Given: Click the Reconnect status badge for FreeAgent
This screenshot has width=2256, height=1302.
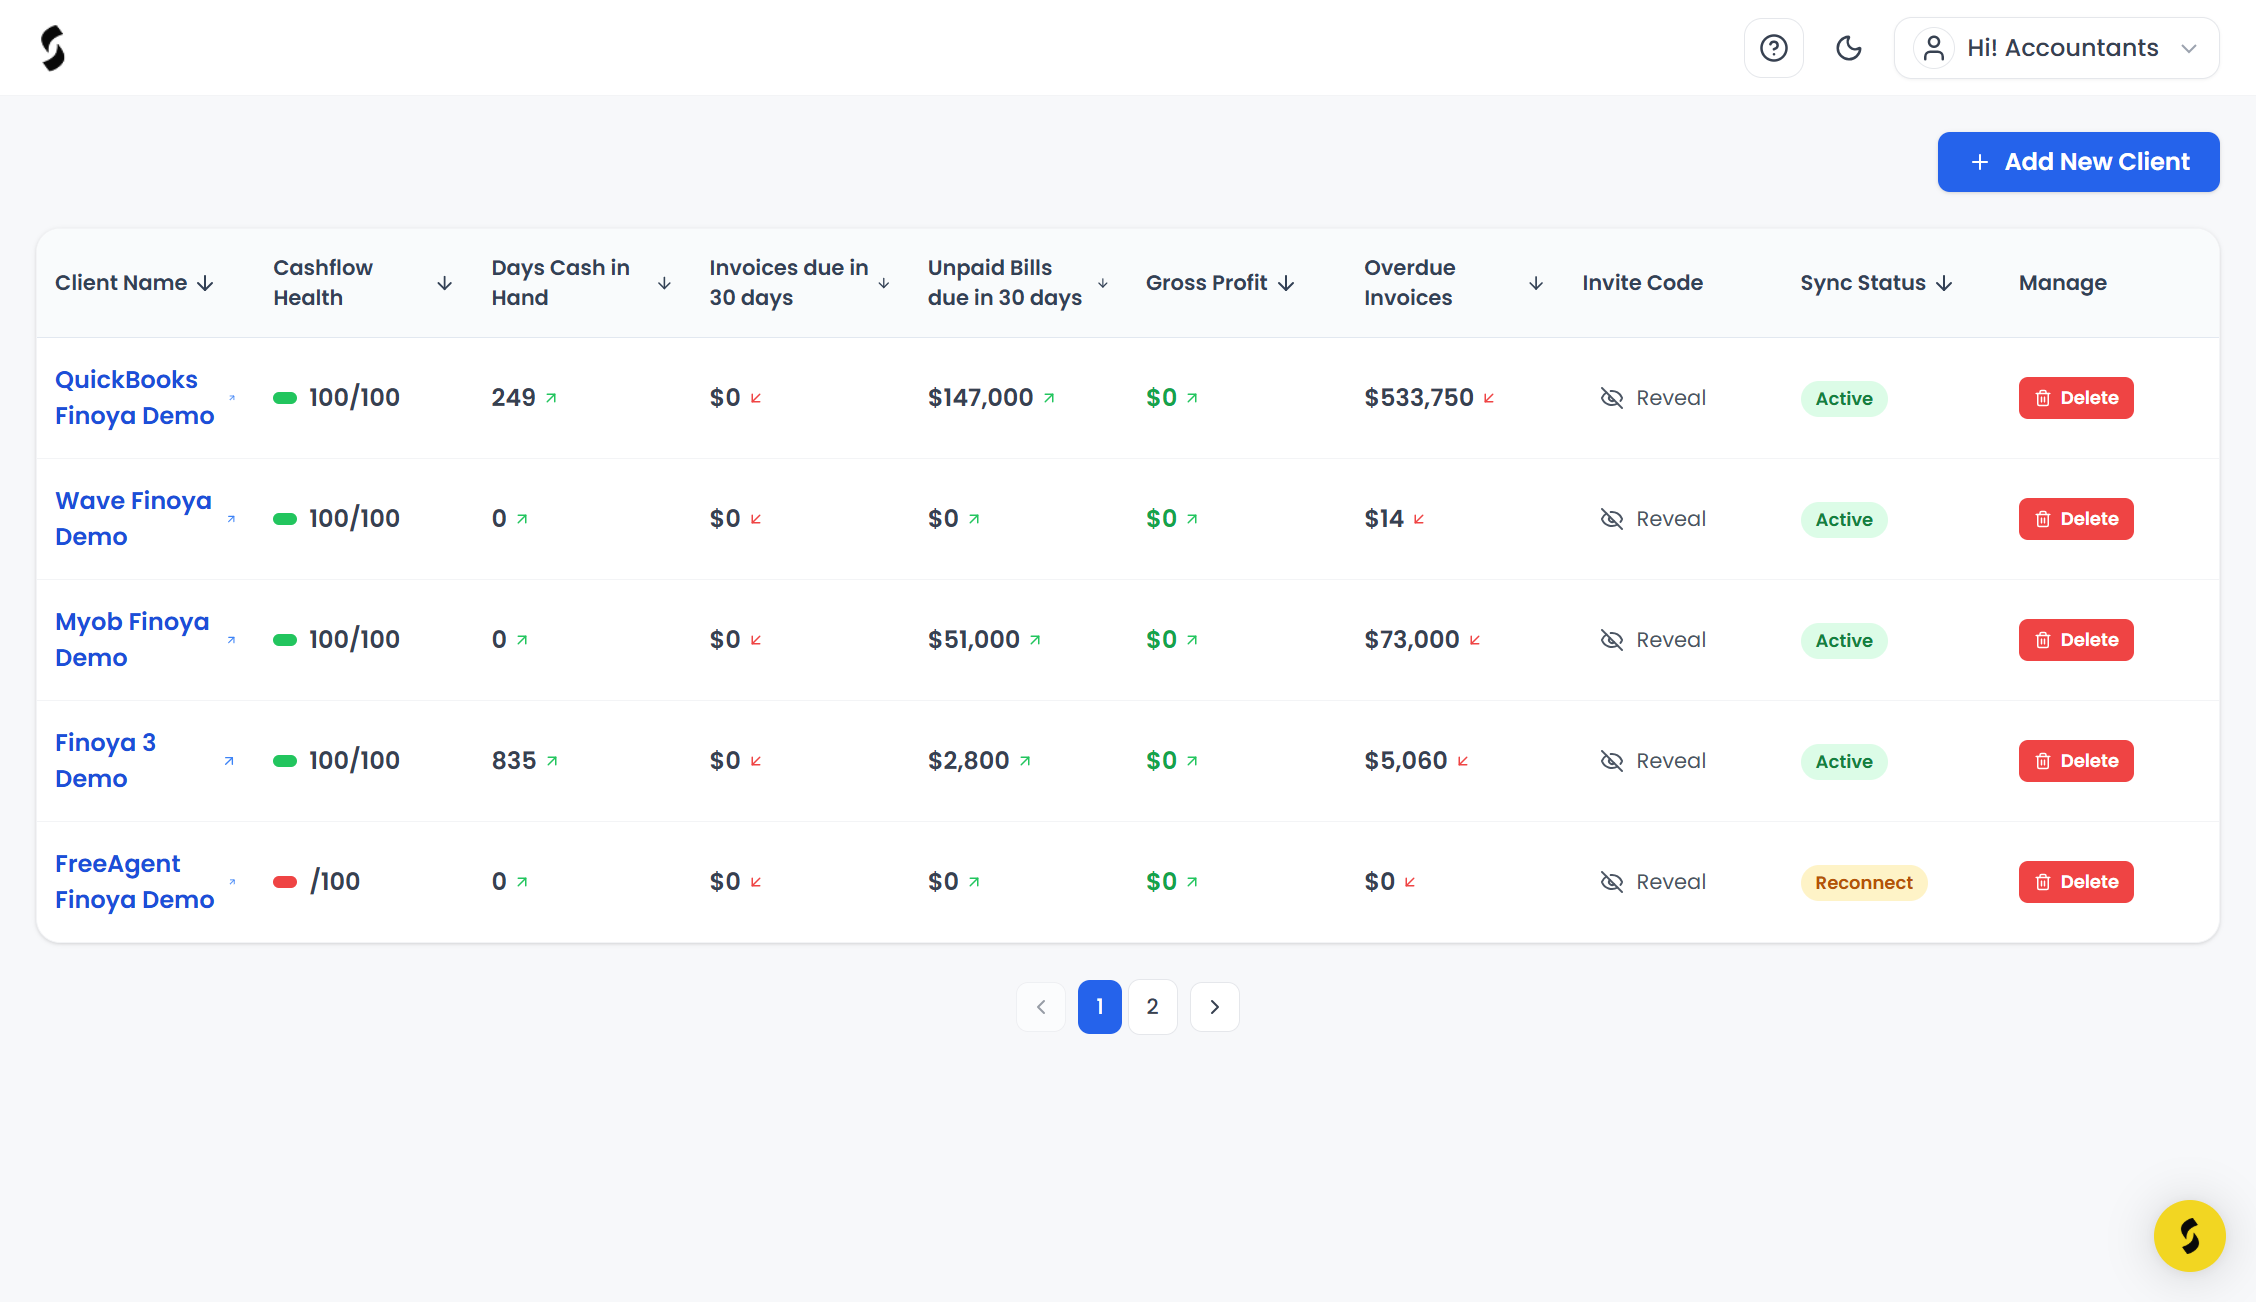Looking at the screenshot, I should (x=1863, y=883).
